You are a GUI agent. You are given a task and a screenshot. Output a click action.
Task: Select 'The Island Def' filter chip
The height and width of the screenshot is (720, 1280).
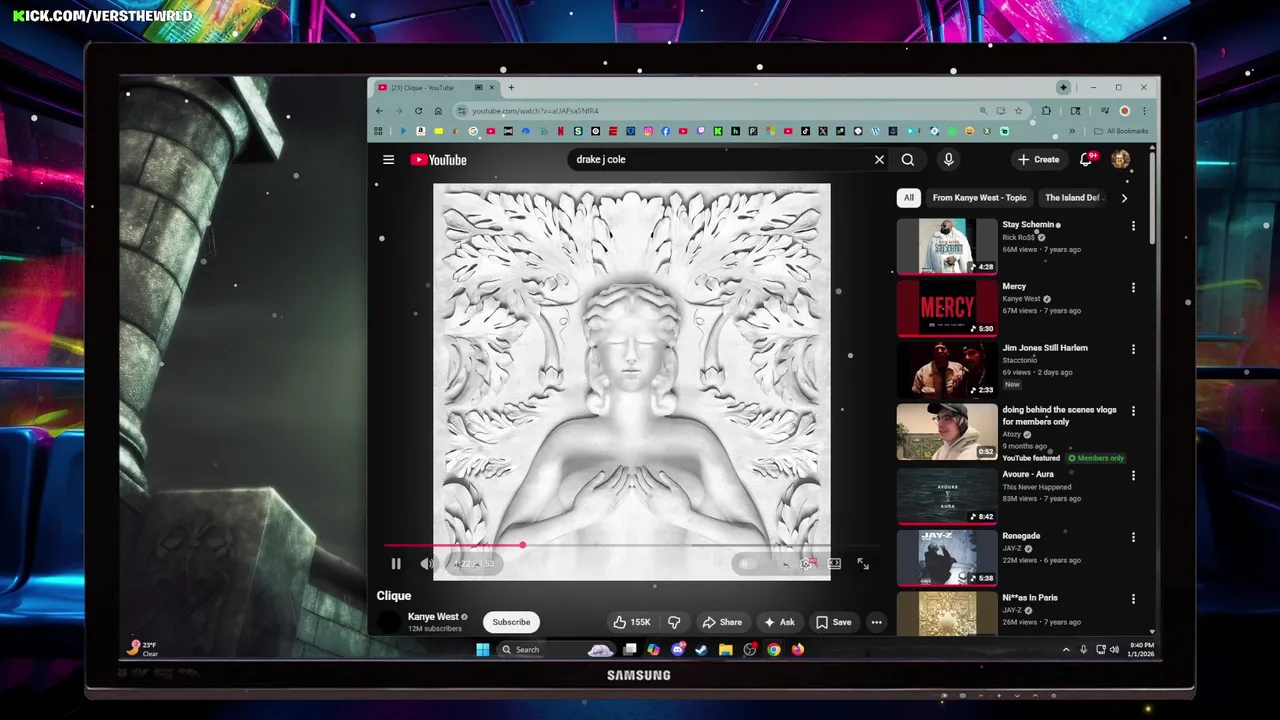point(1072,198)
